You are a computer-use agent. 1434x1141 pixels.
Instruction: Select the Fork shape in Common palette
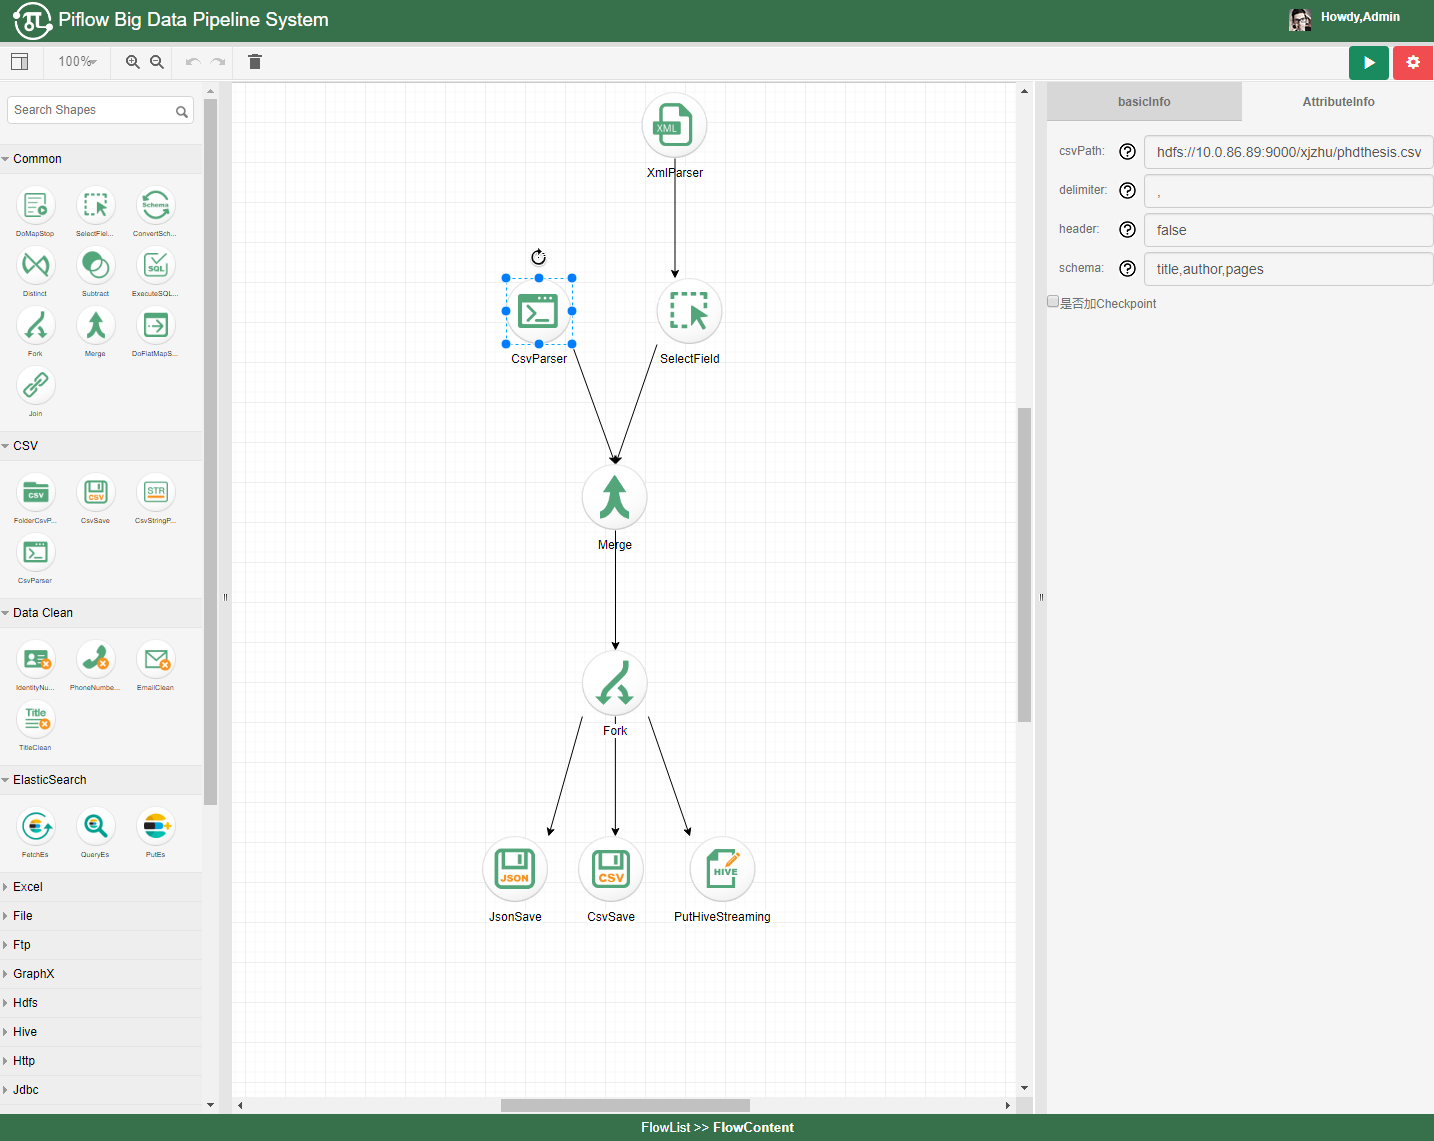click(35, 326)
